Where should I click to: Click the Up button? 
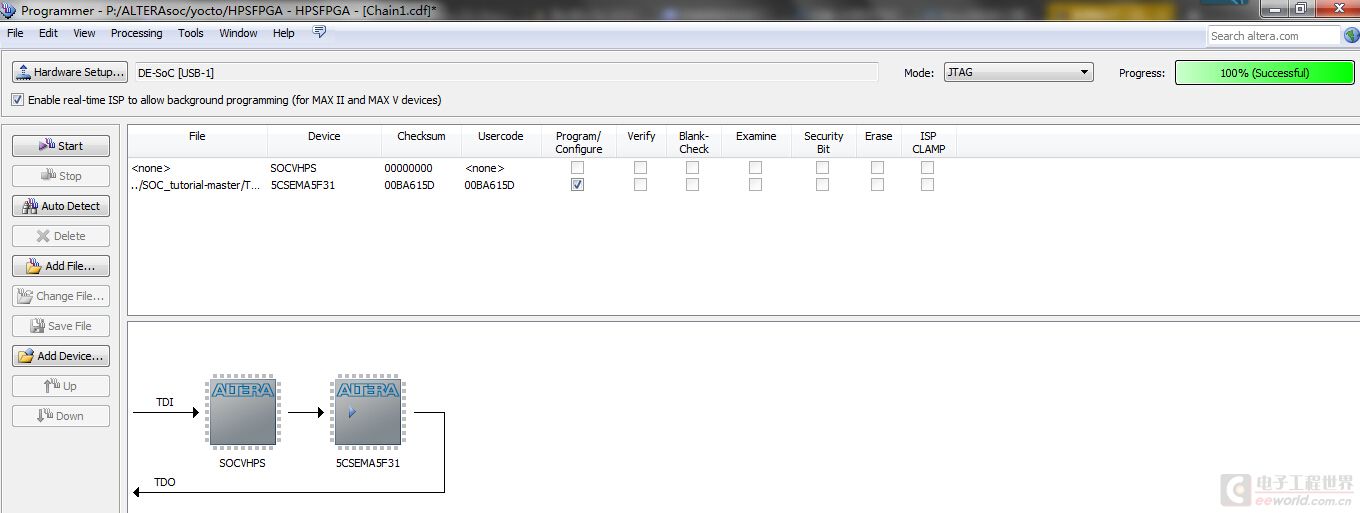[61, 386]
